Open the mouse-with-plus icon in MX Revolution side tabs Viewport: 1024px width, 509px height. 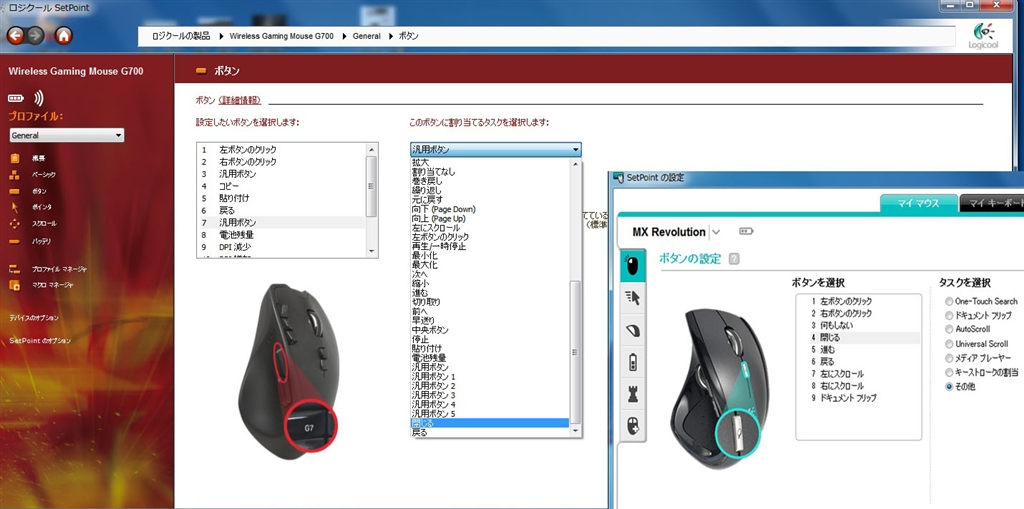[x=632, y=427]
